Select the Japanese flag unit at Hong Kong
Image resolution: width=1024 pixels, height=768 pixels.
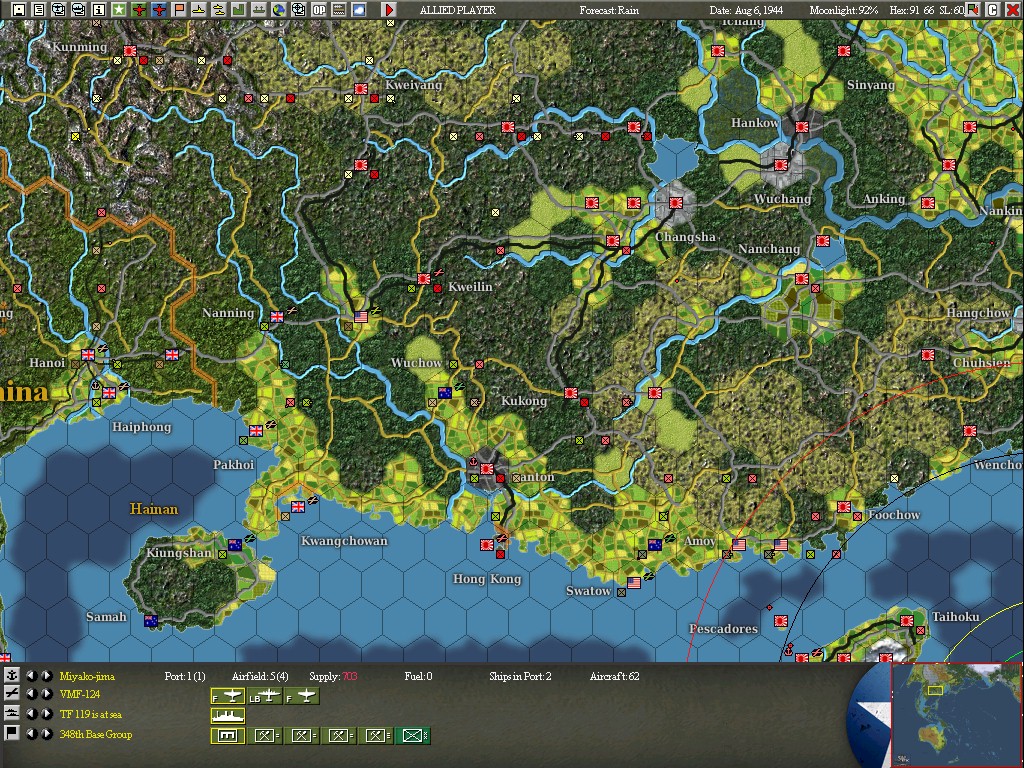click(x=487, y=545)
